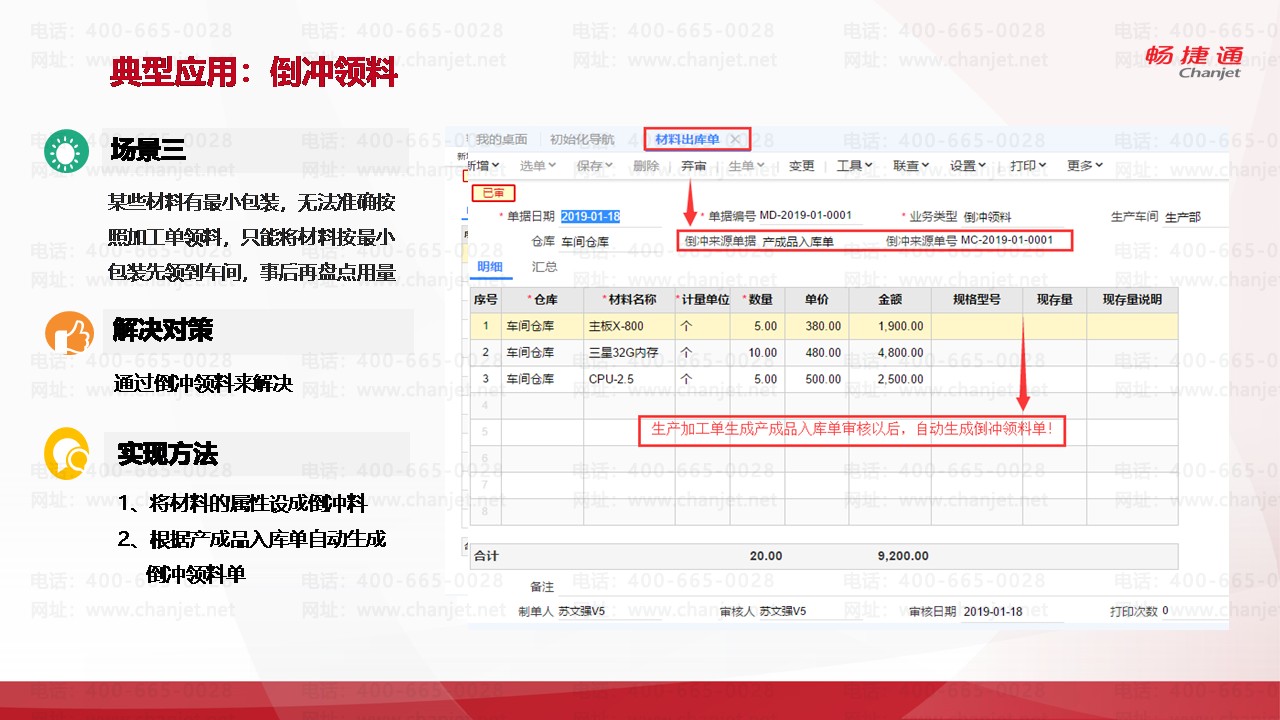This screenshot has height=720, width=1280.
Task: Click the header 仓库 field 车间仓库
Action: [x=608, y=241]
